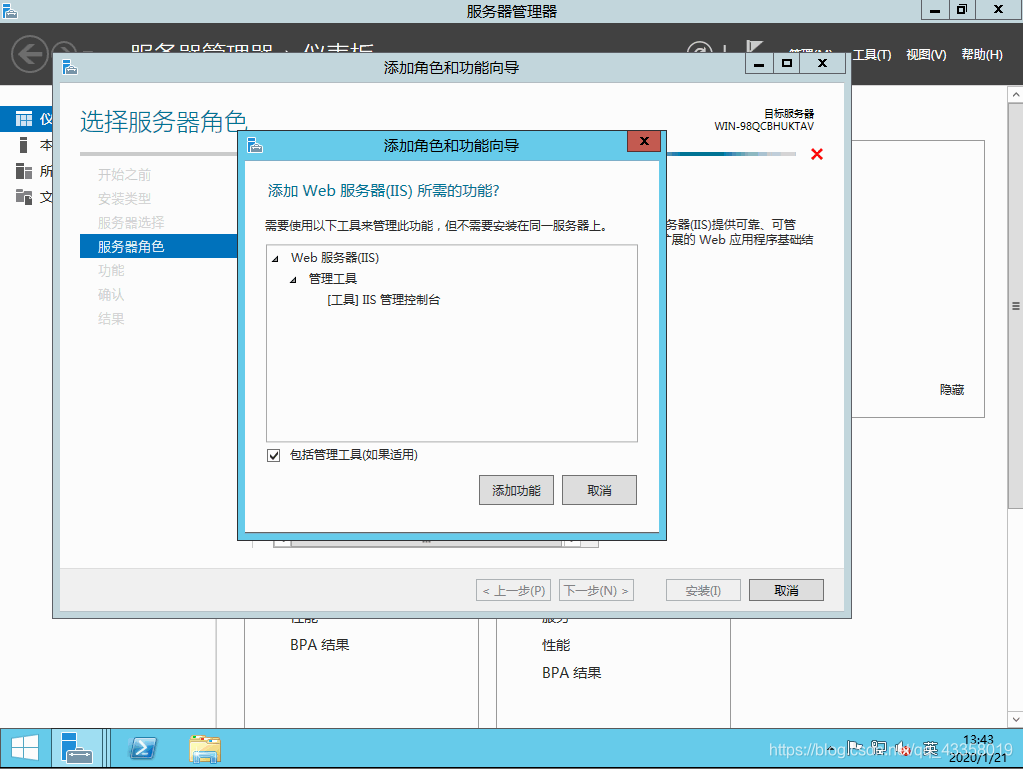The height and width of the screenshot is (769, 1023).
Task: Open 视图(V) menu in Server Manager
Action: (x=926, y=55)
